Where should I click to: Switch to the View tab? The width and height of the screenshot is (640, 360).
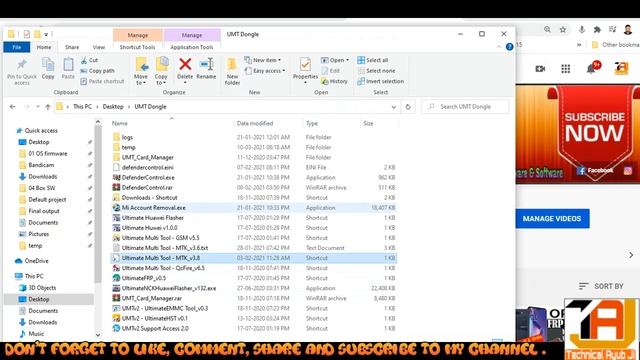[x=99, y=47]
